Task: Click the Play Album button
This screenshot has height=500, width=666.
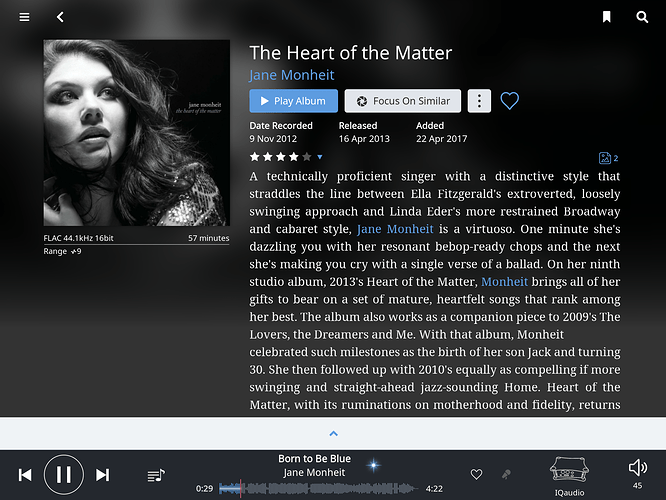Action: pyautogui.click(x=293, y=101)
